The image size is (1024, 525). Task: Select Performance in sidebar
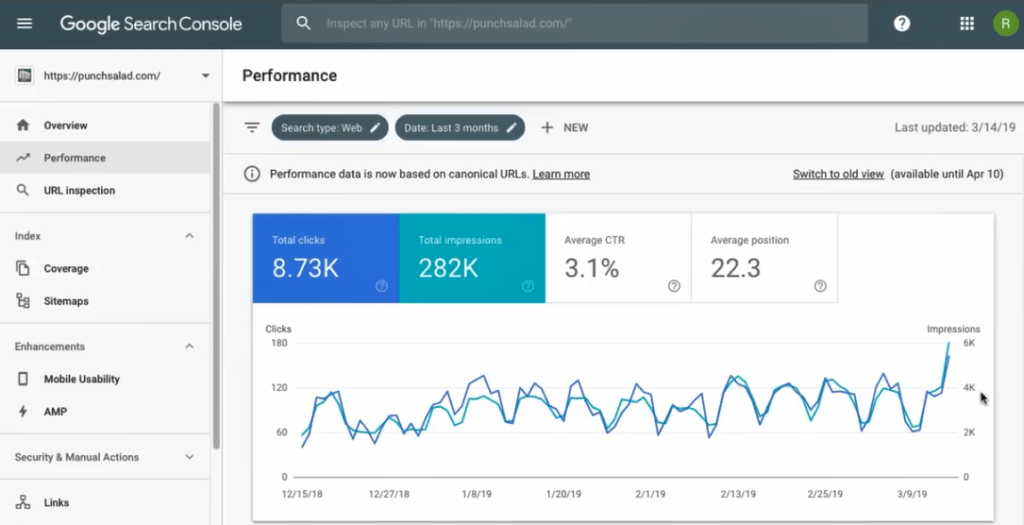(x=105, y=157)
